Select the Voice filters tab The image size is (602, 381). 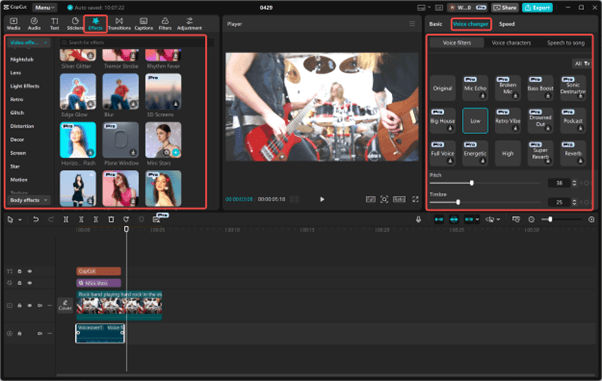pyautogui.click(x=457, y=43)
